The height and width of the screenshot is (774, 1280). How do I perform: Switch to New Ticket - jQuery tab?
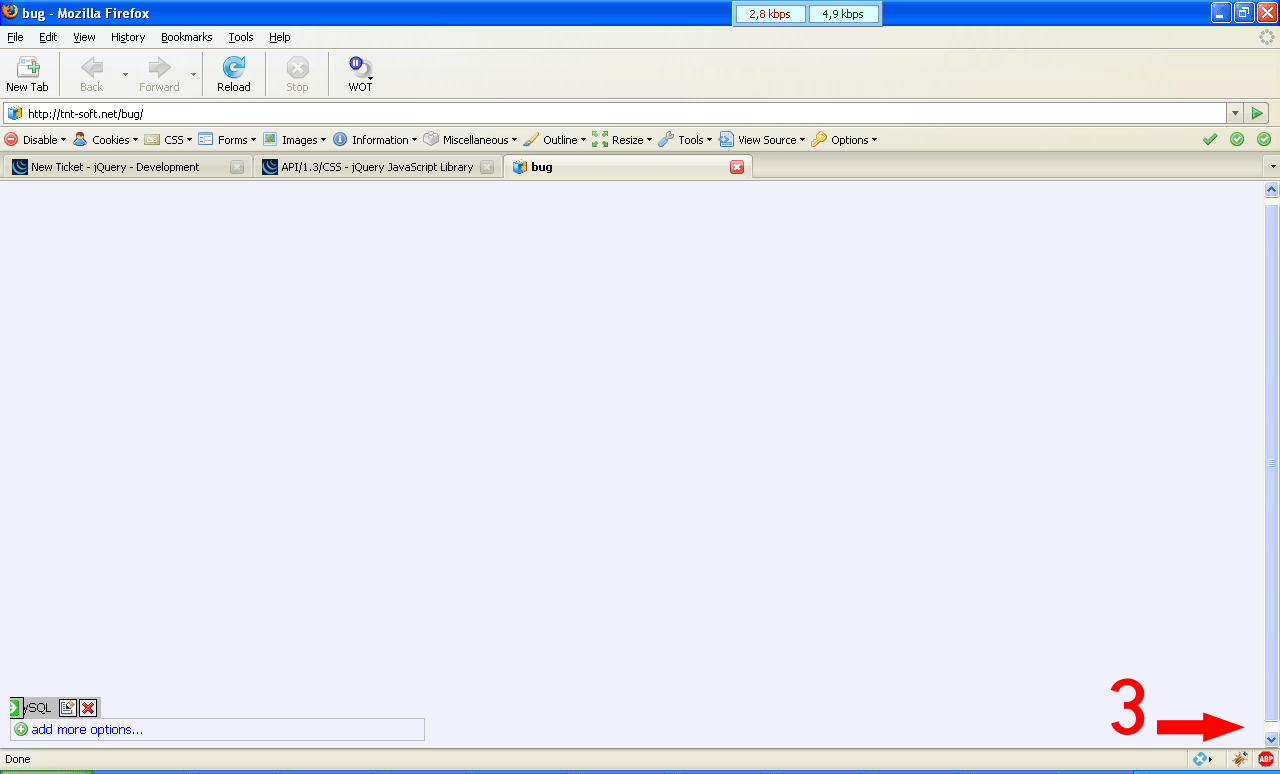[x=115, y=167]
